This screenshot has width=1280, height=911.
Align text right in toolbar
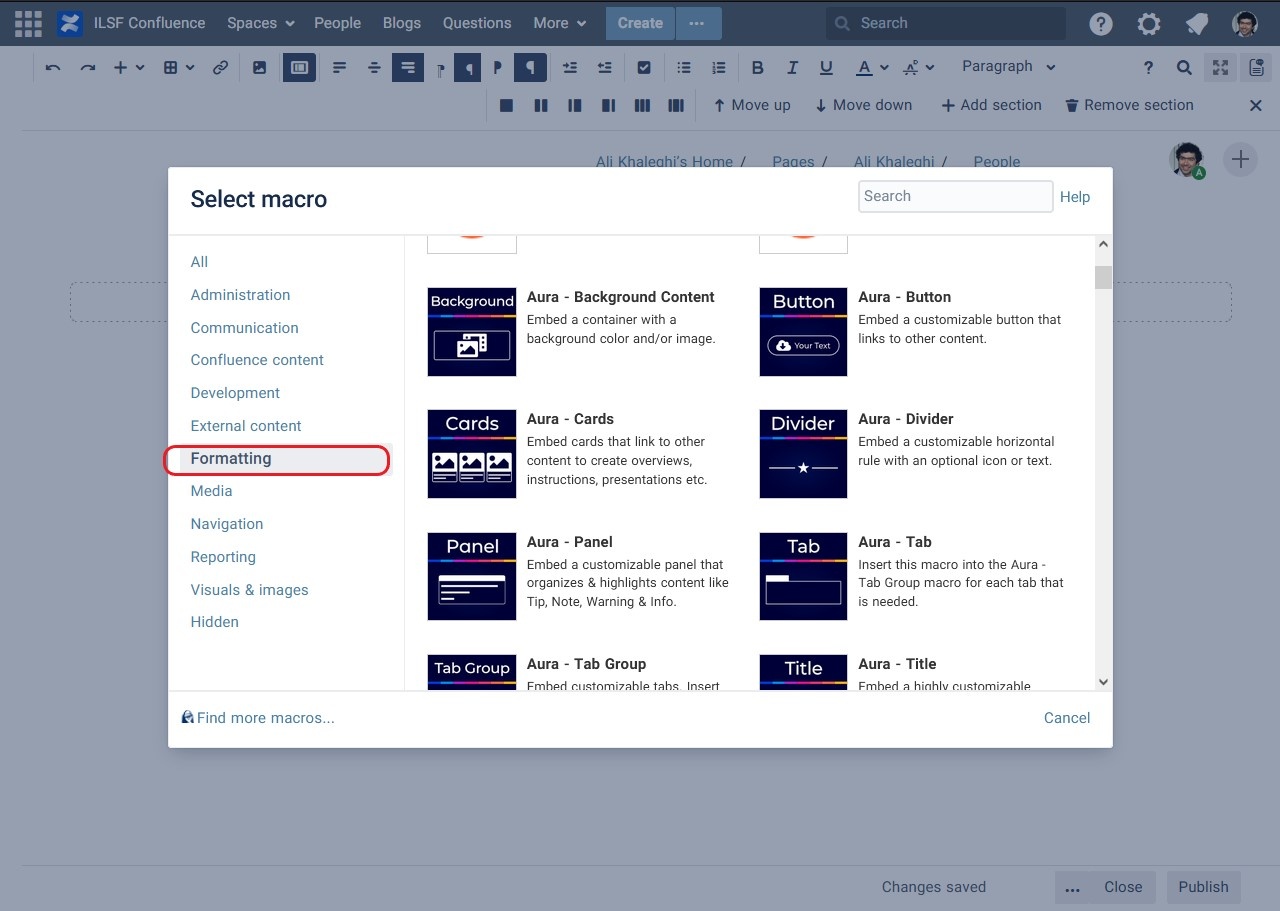407,68
